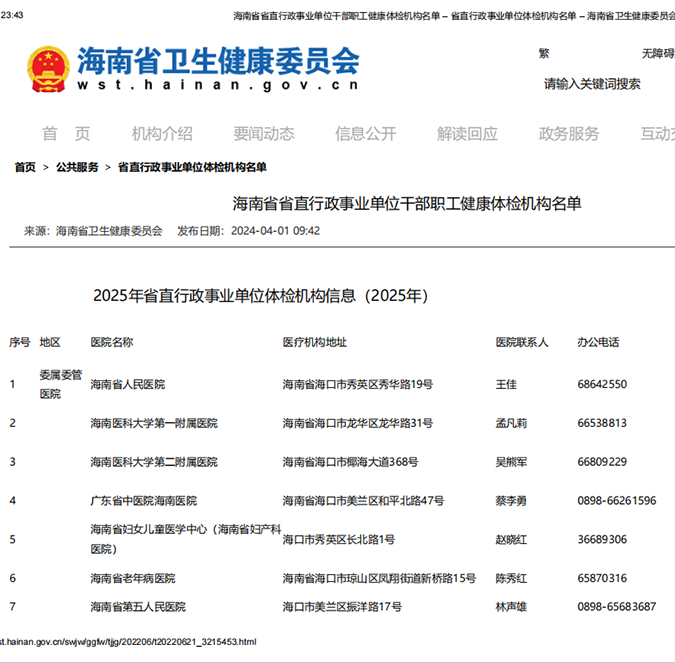The height and width of the screenshot is (663, 675).
Task: Click the address 海南省海口市椰海大道368号
Action: pyautogui.click(x=350, y=462)
